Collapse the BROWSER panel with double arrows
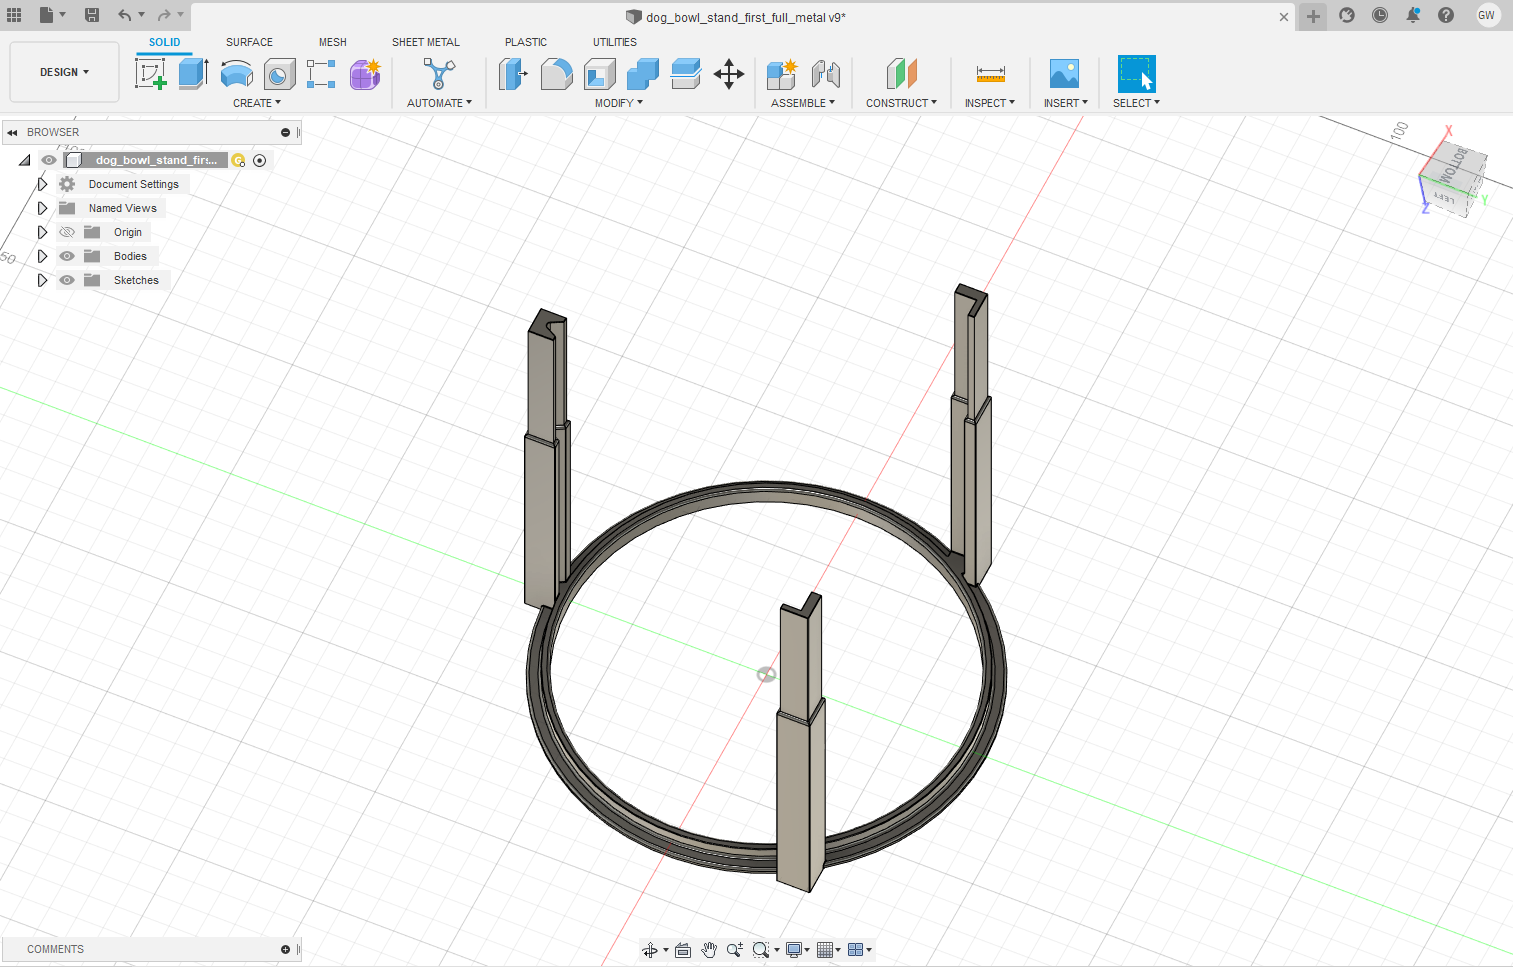This screenshot has width=1513, height=967. click(x=12, y=132)
